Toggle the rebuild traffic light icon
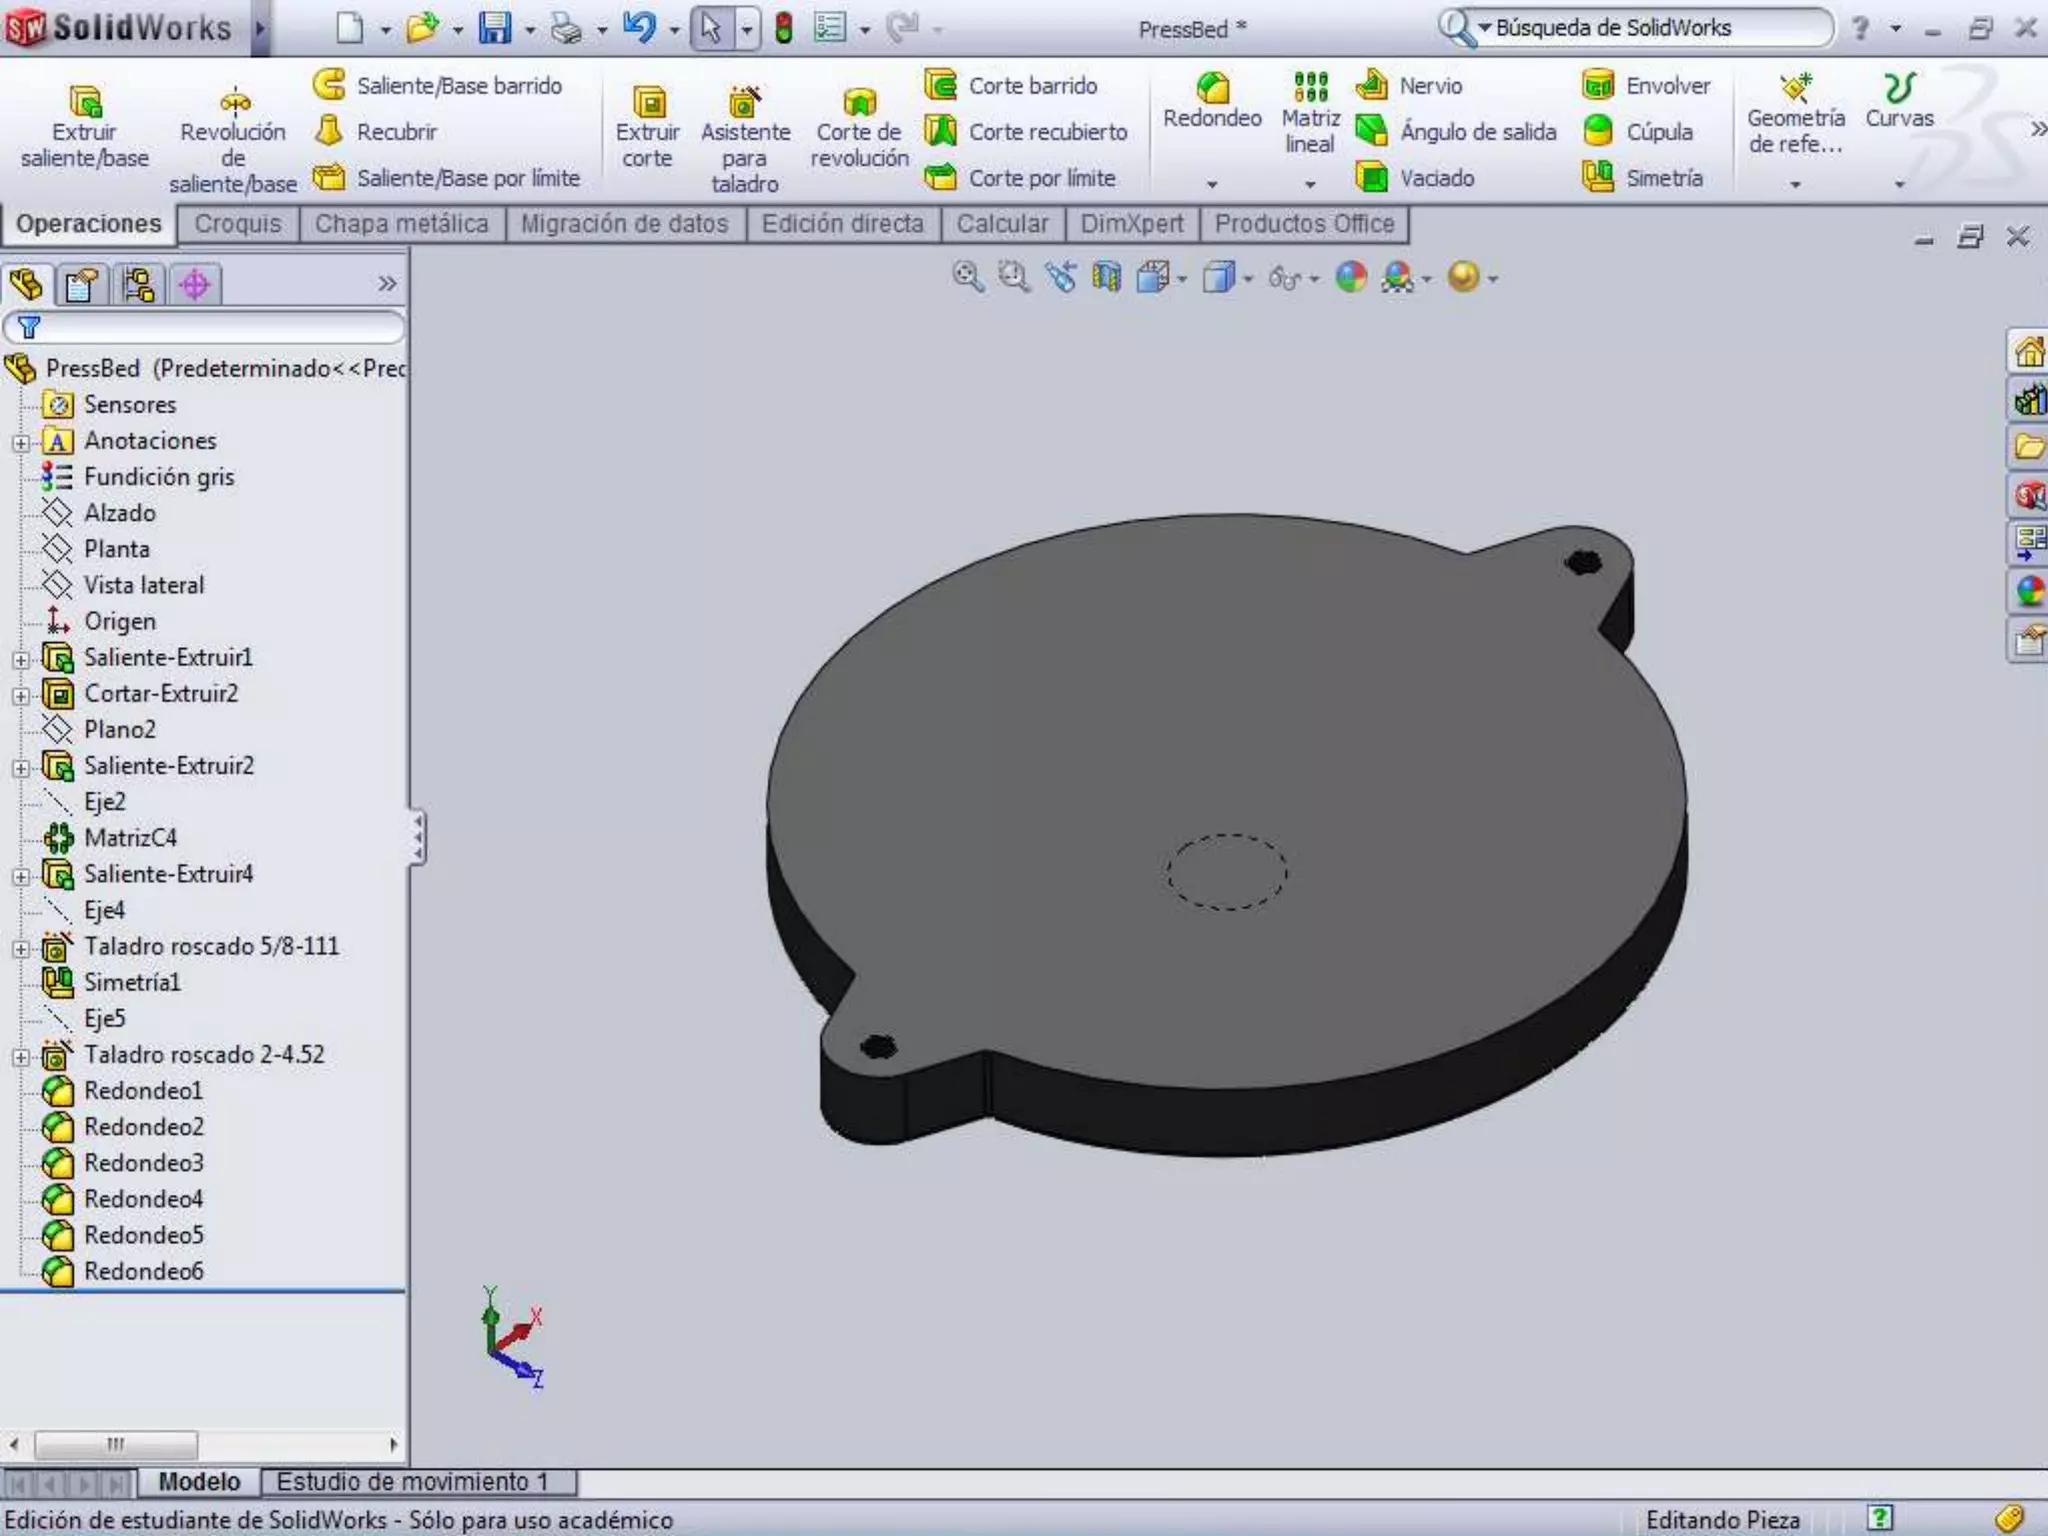The height and width of the screenshot is (1536, 2048). 784,28
